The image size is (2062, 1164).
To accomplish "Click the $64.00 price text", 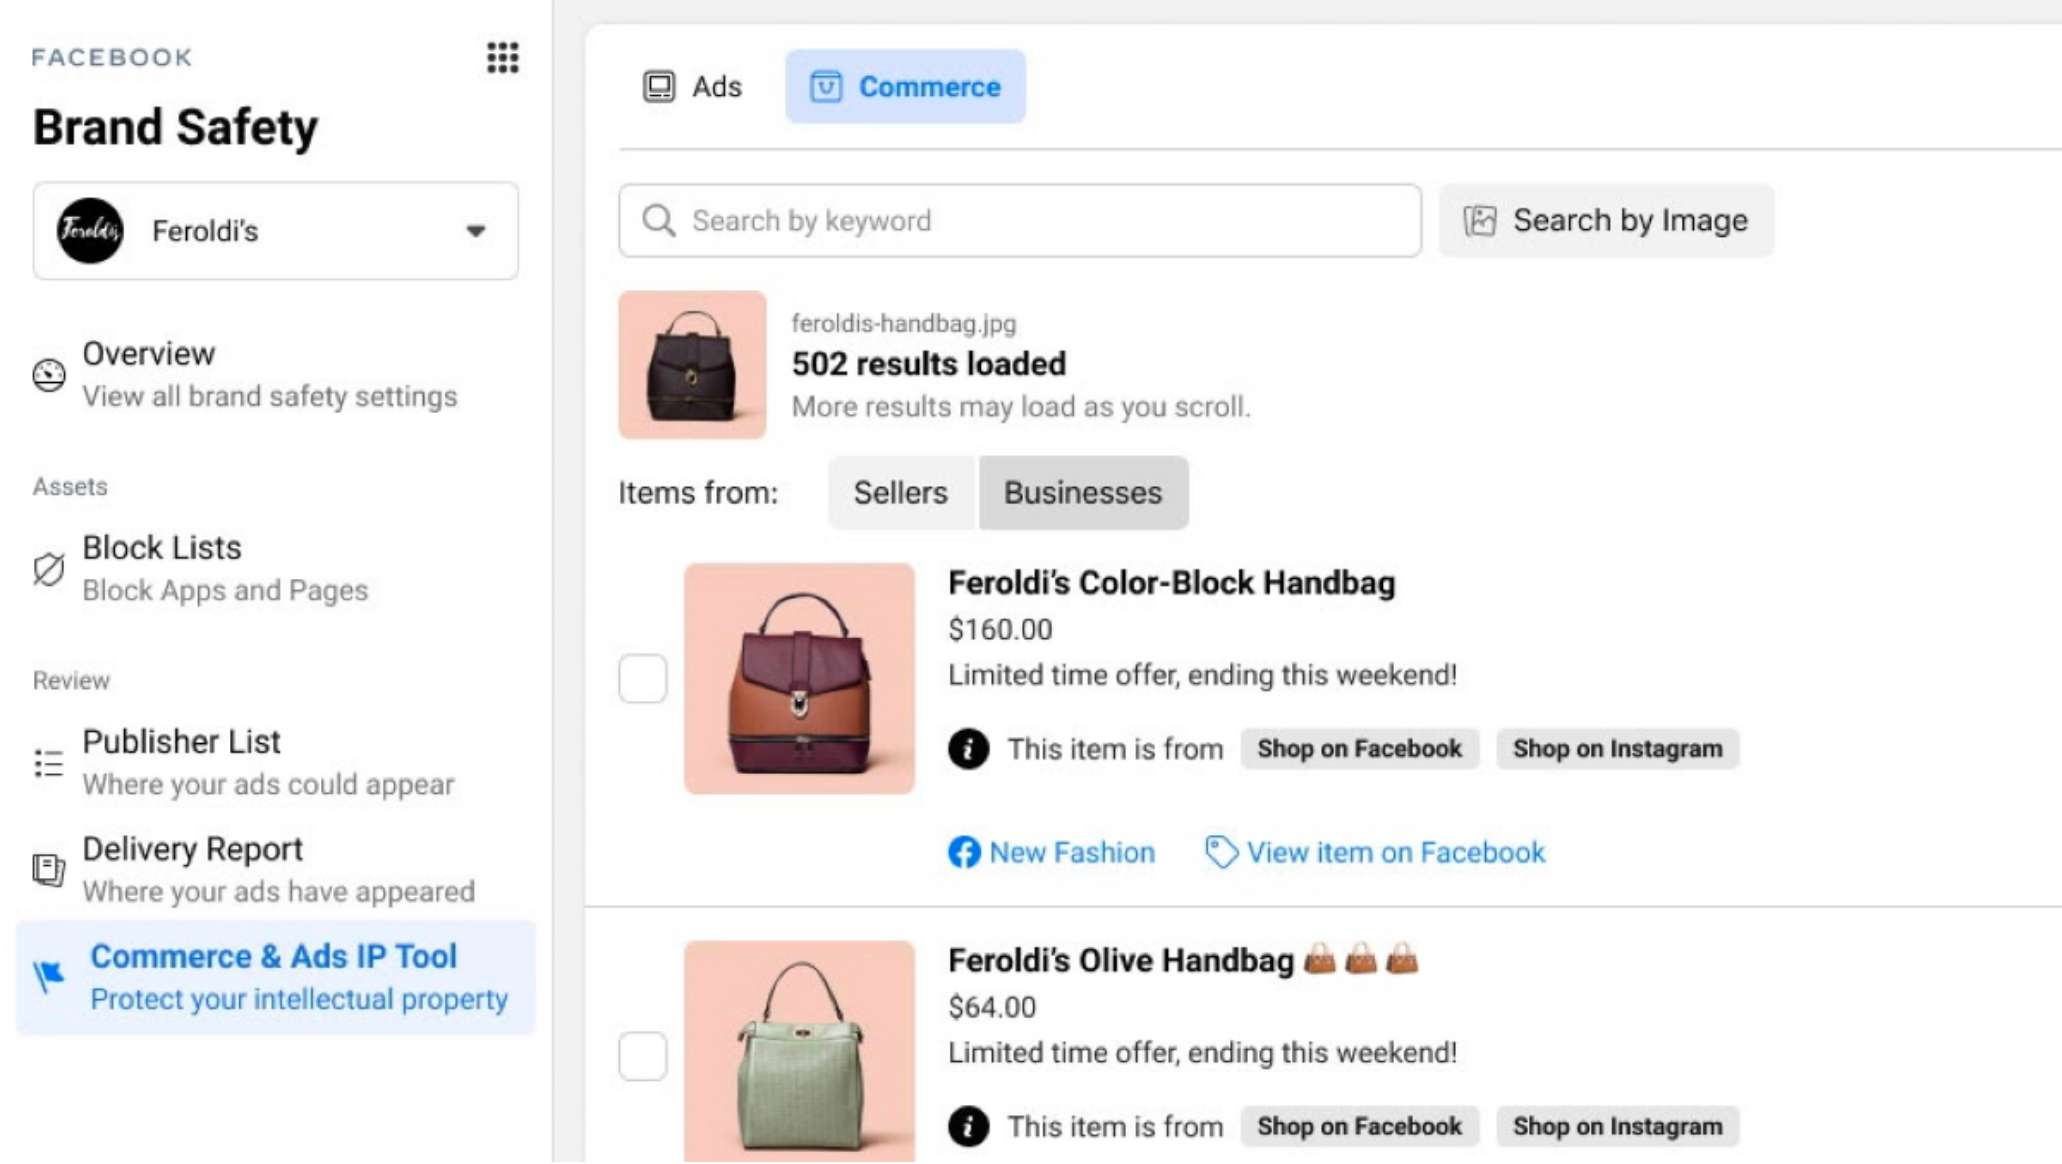I will (x=992, y=1008).
